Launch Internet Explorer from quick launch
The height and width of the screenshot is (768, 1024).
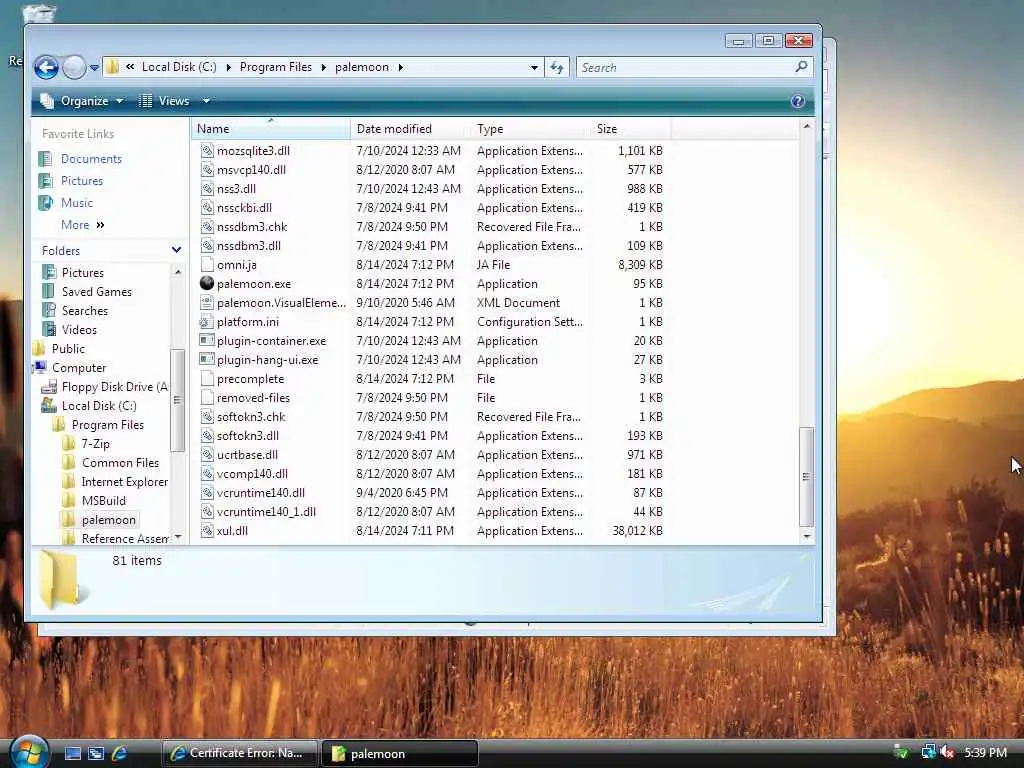click(120, 753)
